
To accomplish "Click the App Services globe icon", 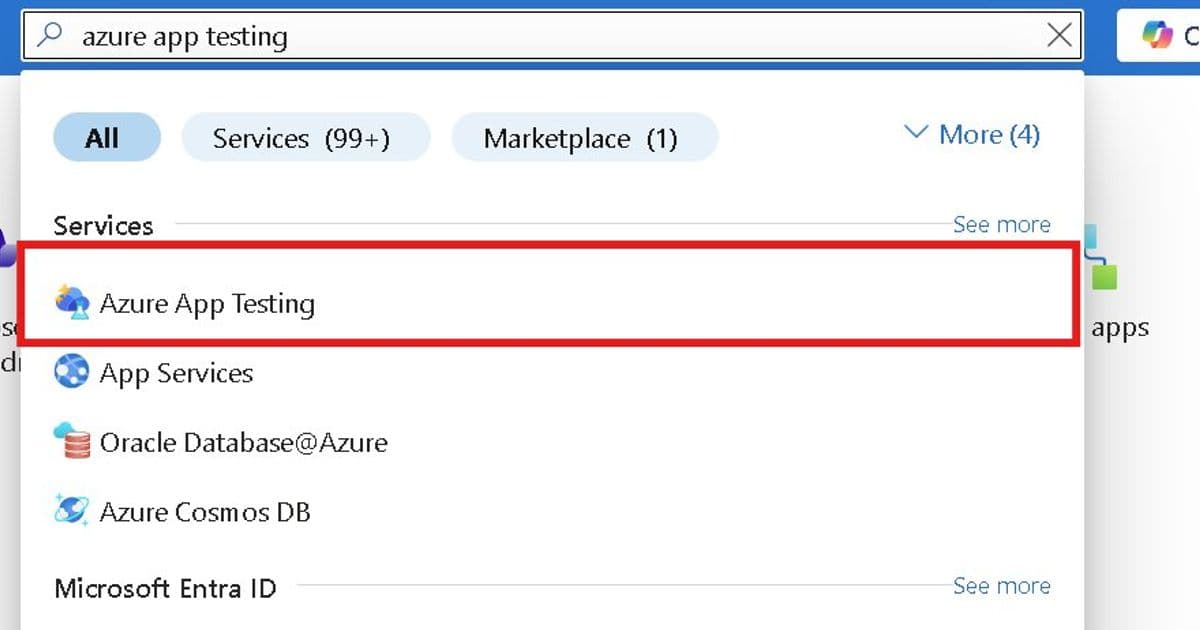I will (72, 372).
